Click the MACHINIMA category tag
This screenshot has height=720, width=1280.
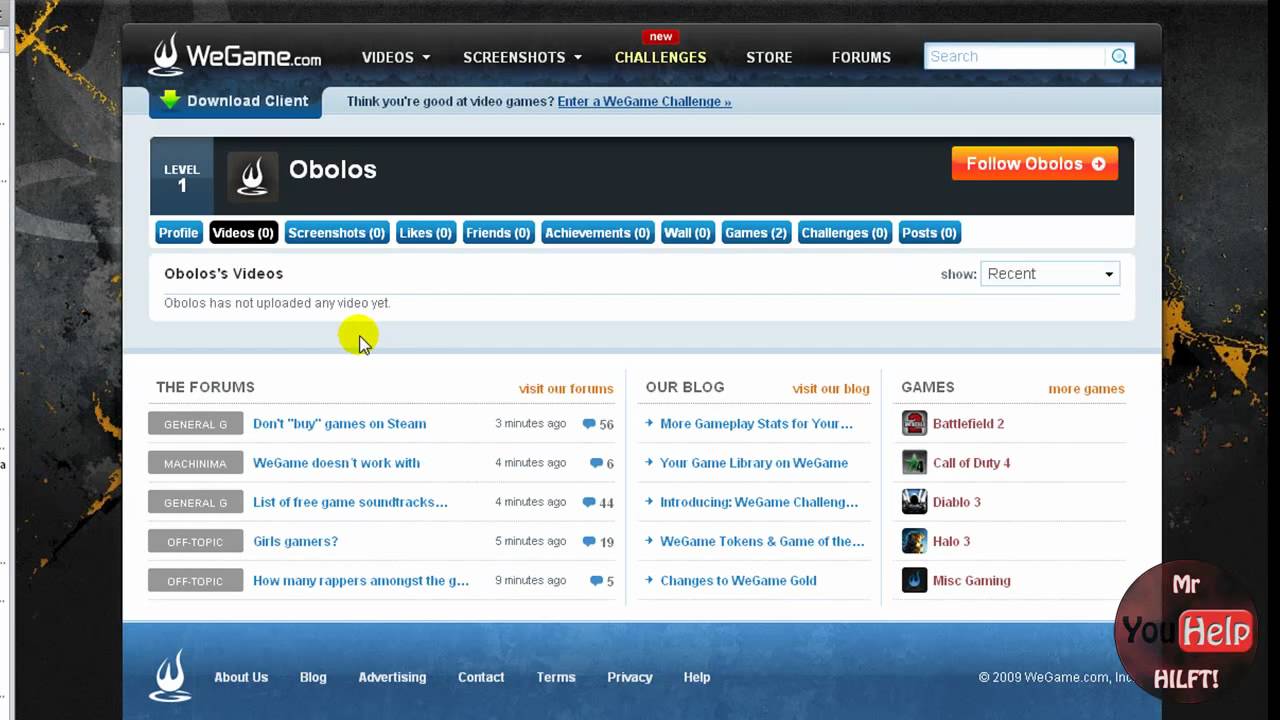point(195,463)
